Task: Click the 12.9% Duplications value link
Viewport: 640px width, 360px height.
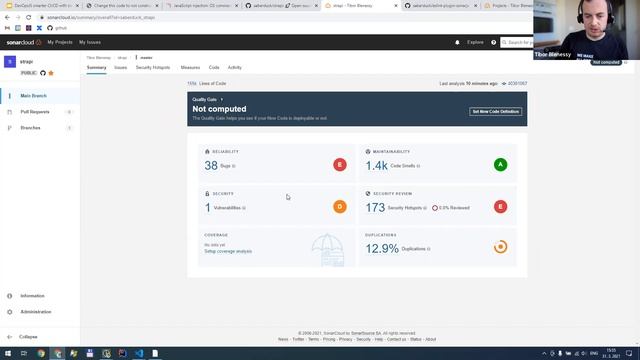Action: coord(382,249)
